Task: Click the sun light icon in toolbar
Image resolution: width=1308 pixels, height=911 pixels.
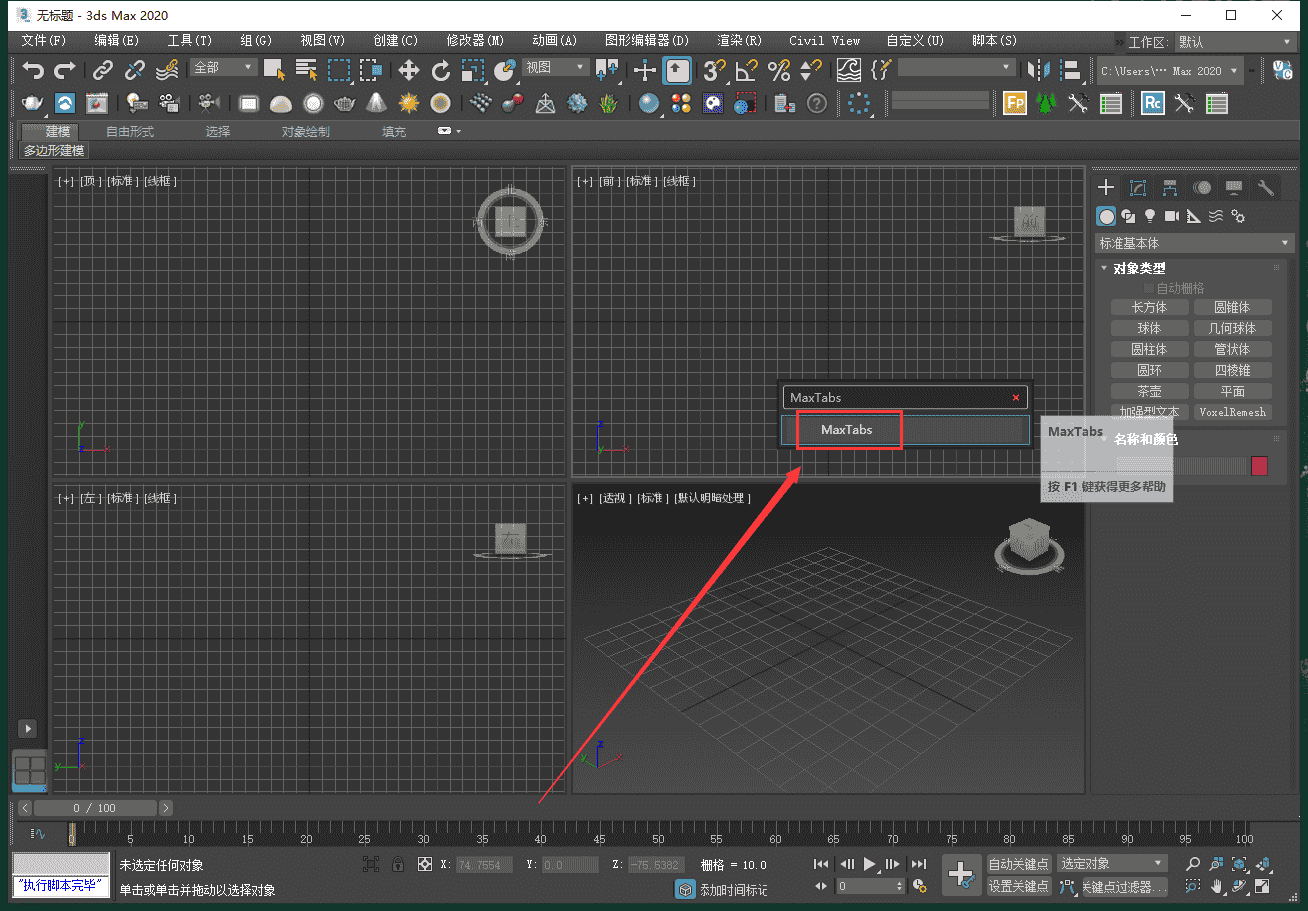Action: tap(408, 103)
